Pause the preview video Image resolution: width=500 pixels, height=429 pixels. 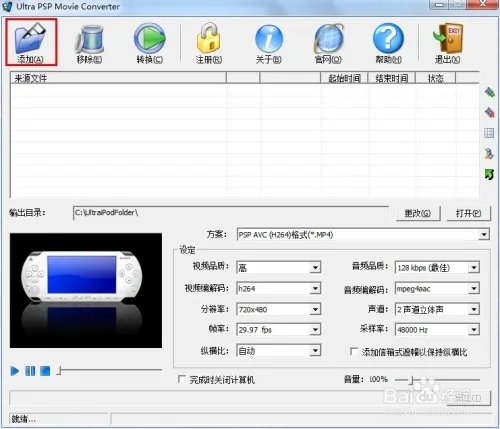point(30,371)
